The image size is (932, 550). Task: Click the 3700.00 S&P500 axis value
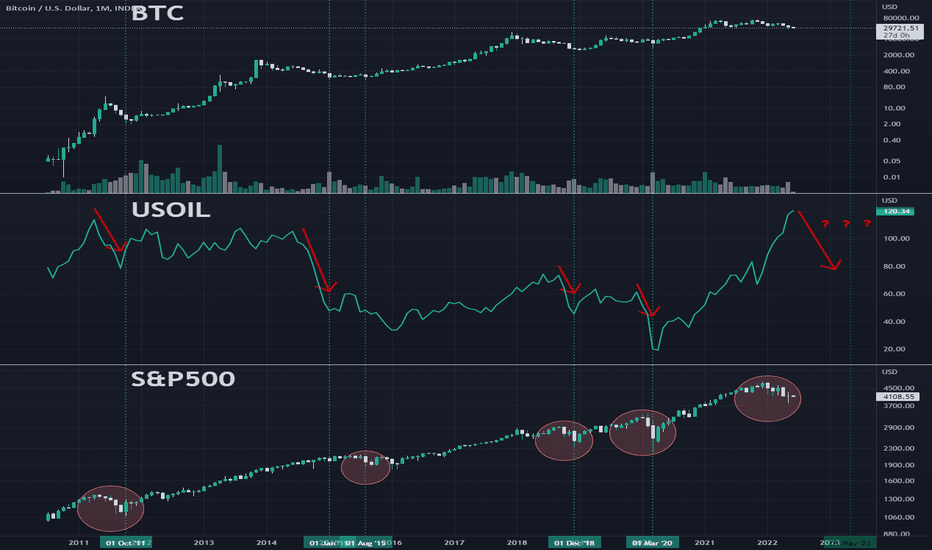point(899,406)
